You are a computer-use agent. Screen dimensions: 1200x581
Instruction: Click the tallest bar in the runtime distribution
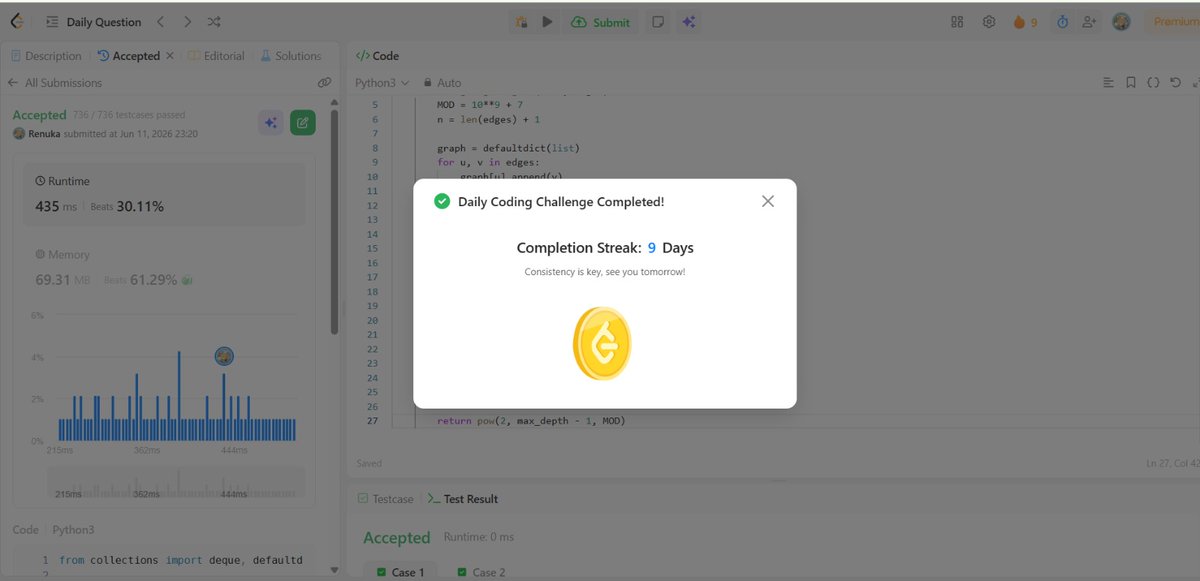point(179,396)
